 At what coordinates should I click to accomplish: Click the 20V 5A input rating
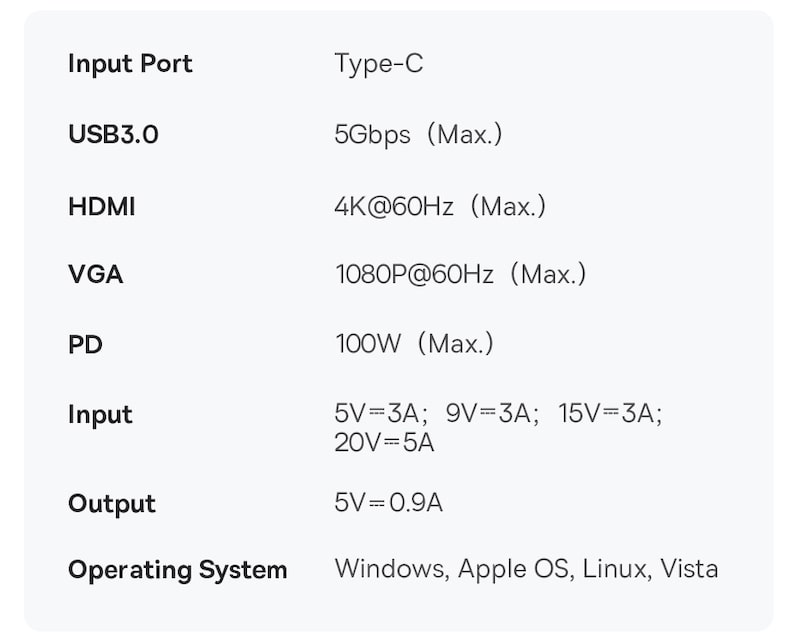point(384,443)
